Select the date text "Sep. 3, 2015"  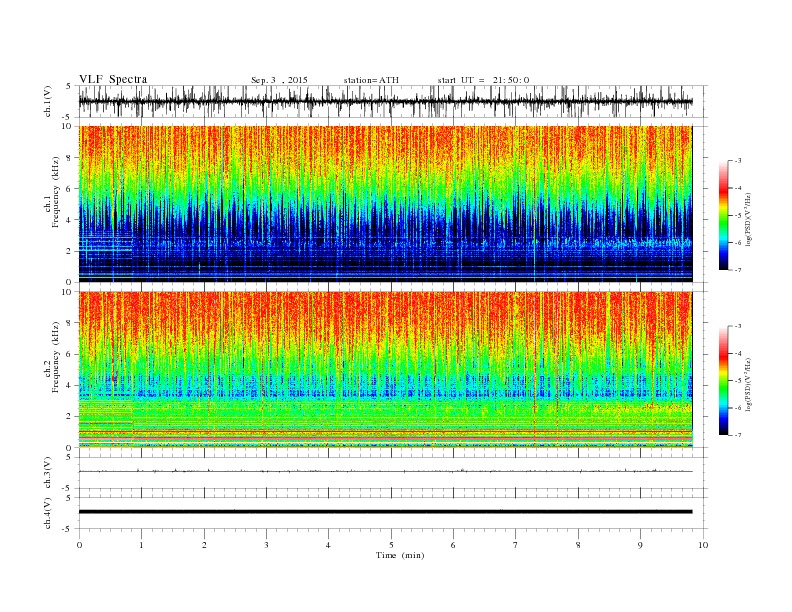279,80
